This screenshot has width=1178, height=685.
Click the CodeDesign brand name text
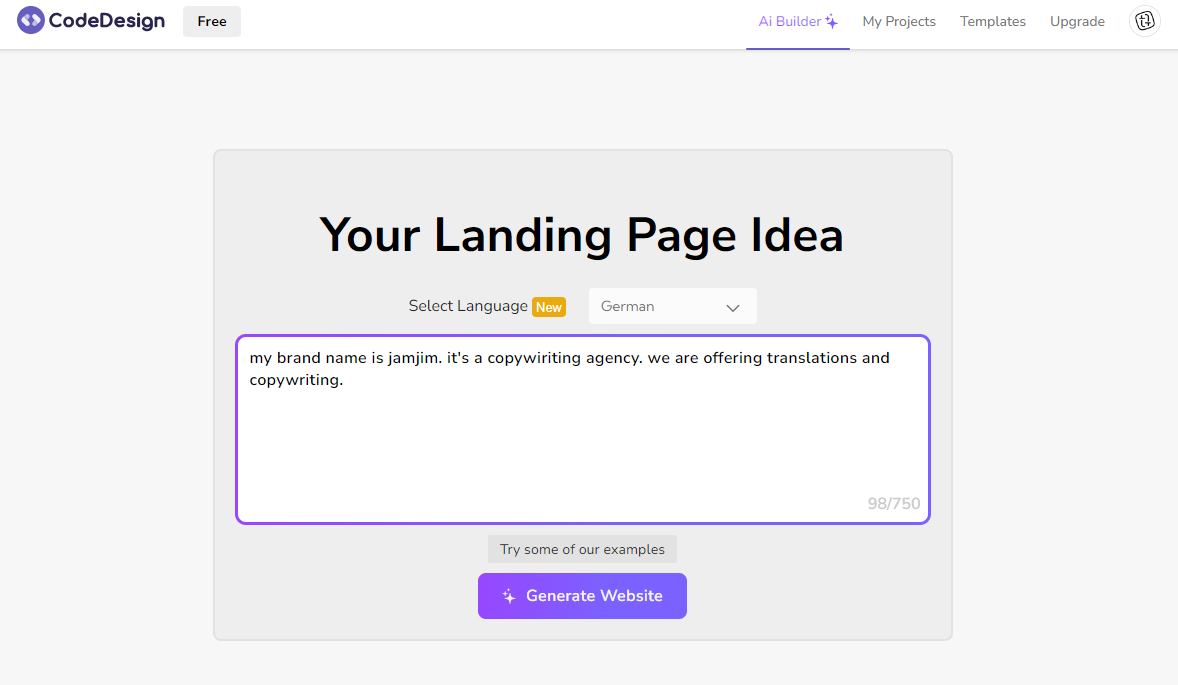click(x=107, y=21)
